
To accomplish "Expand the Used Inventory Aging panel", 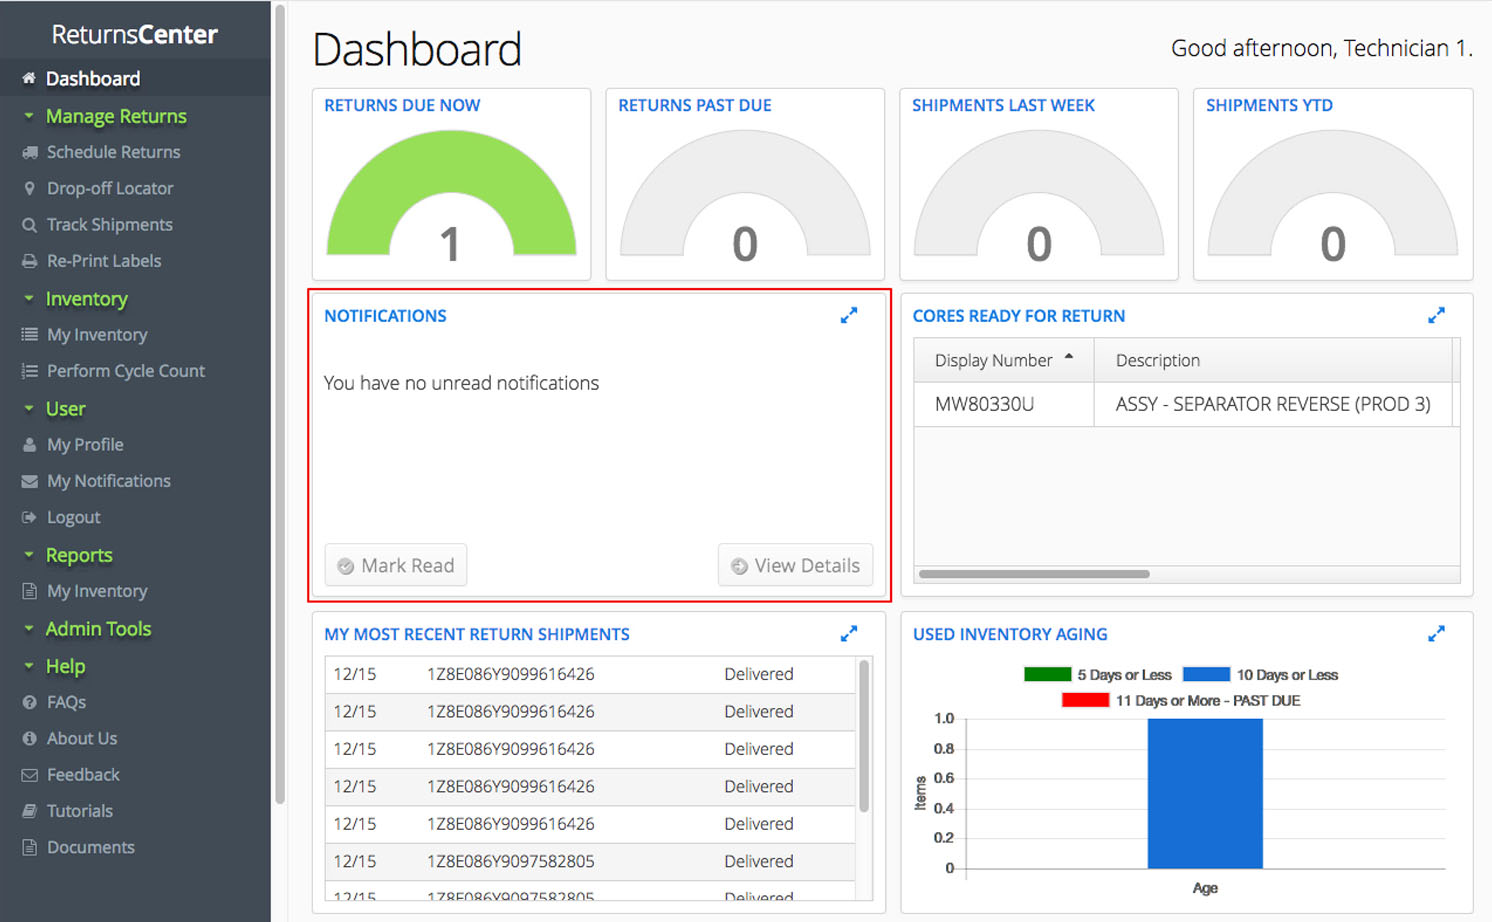I will (1436, 633).
